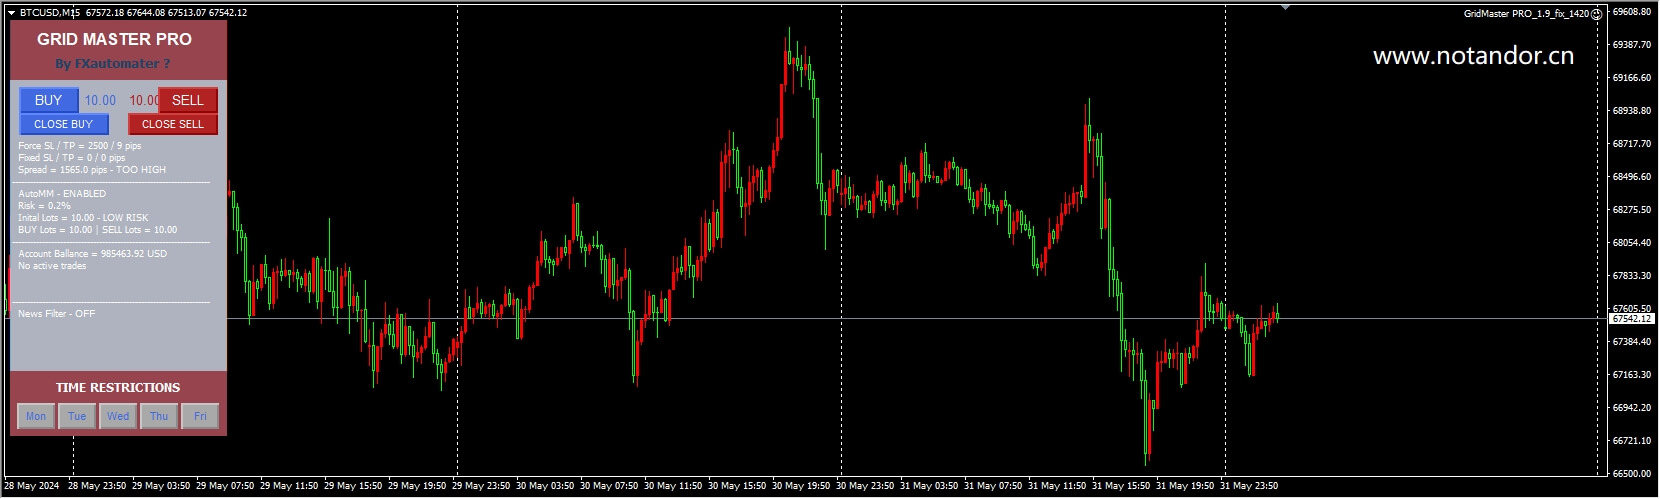Open the BTCUSD chart menu arrow
This screenshot has height=499, width=1660.
(x=12, y=13)
